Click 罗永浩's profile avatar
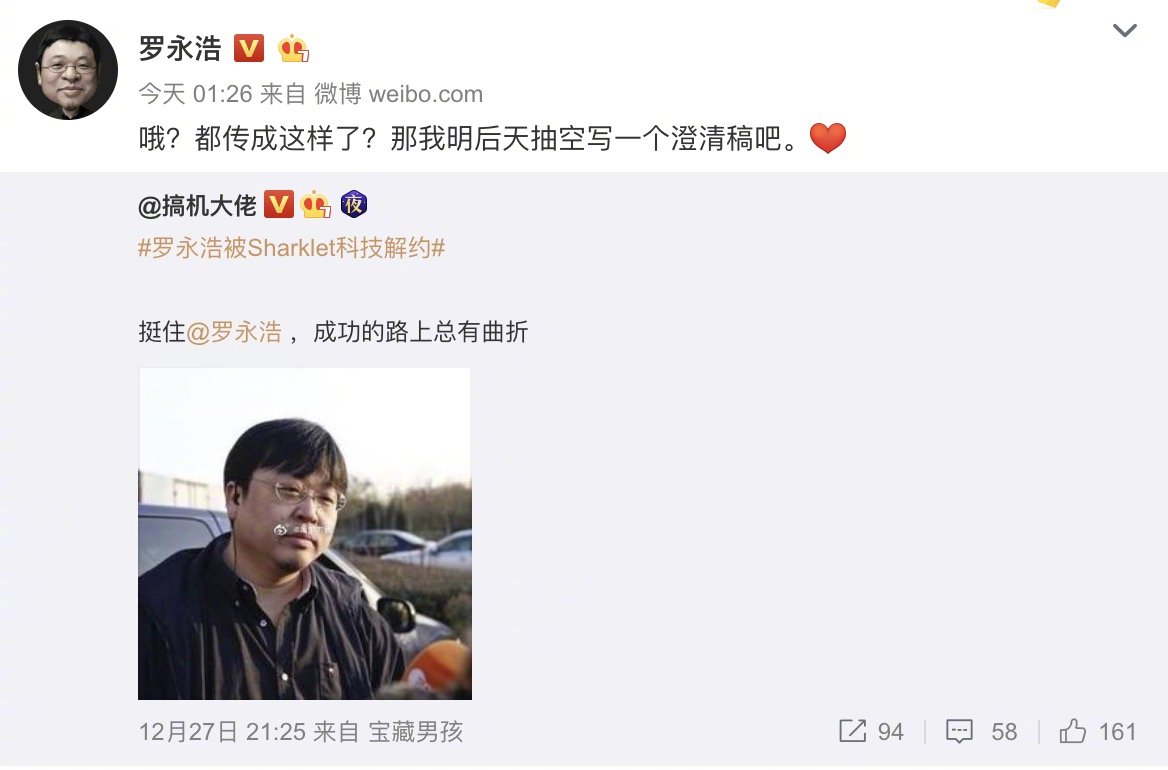Image resolution: width=1168 pixels, height=770 pixels. pyautogui.click(x=68, y=69)
